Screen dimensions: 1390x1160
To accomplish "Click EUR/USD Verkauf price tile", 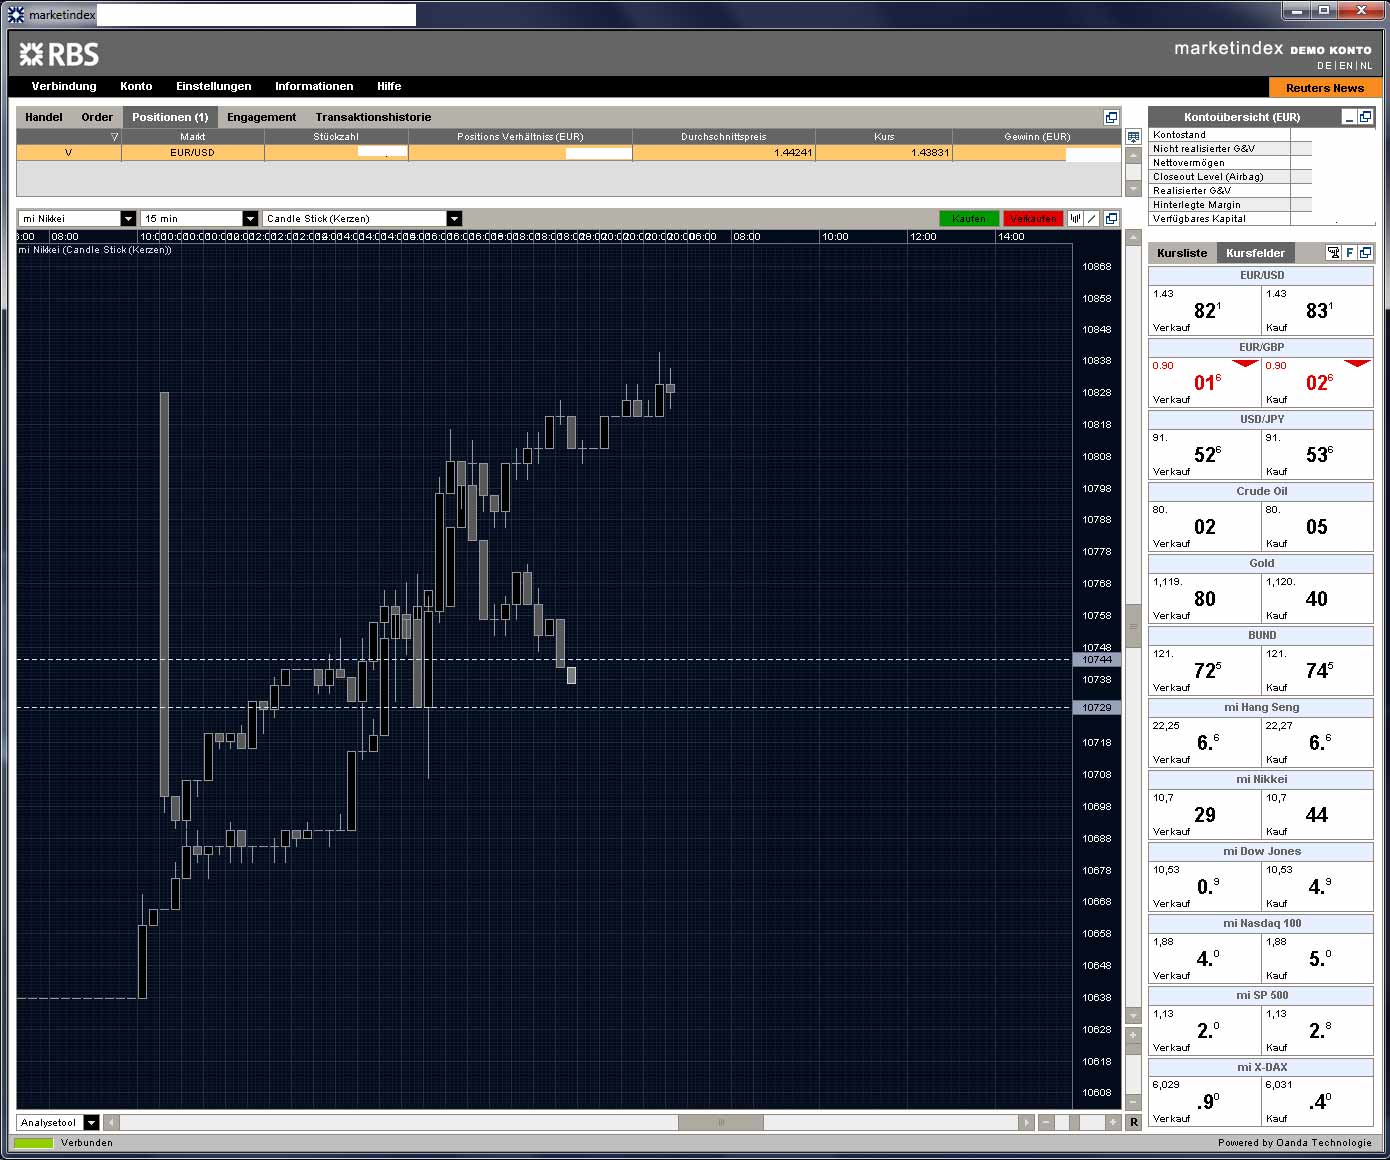I will pos(1205,310).
